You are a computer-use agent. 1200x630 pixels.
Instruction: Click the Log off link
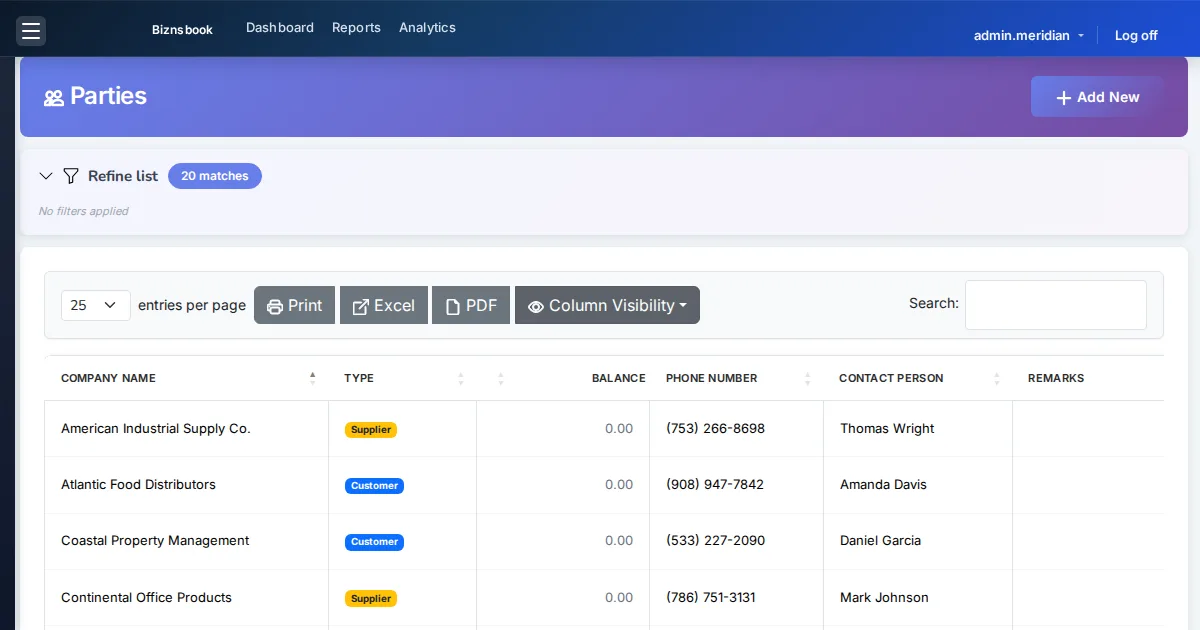pyautogui.click(x=1136, y=35)
